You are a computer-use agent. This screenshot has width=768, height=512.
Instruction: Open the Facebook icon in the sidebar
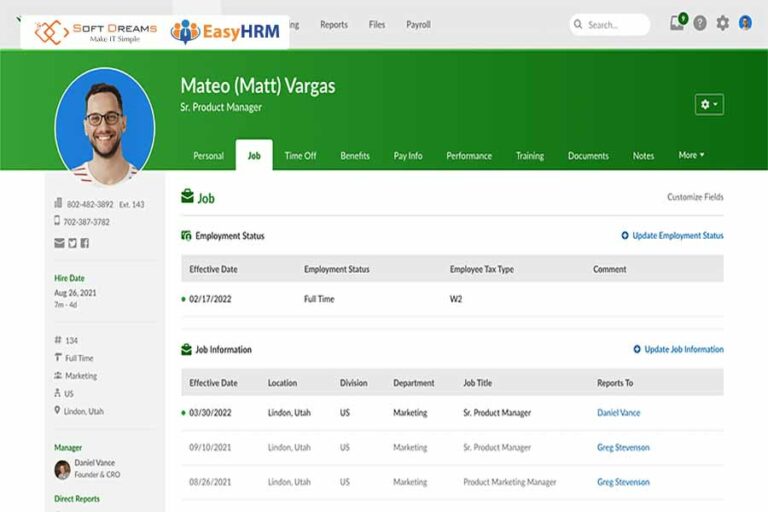pyautogui.click(x=84, y=243)
